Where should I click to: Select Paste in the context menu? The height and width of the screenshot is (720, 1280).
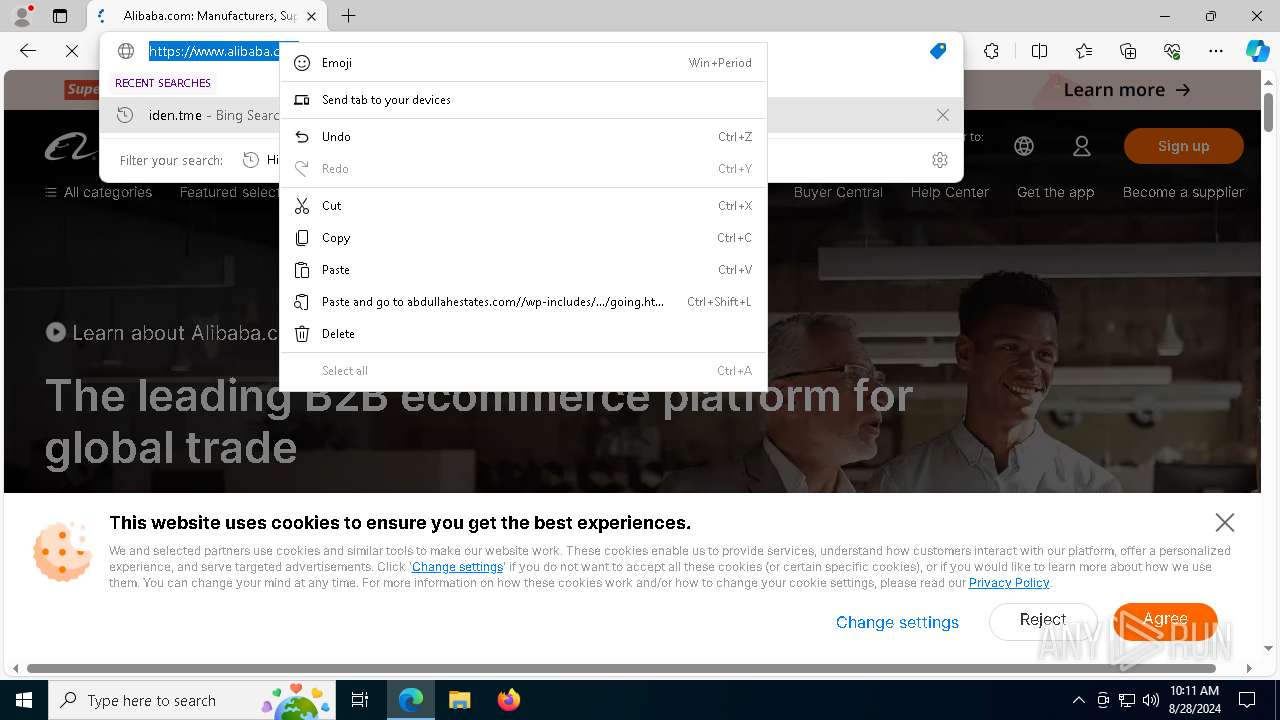[523, 270]
